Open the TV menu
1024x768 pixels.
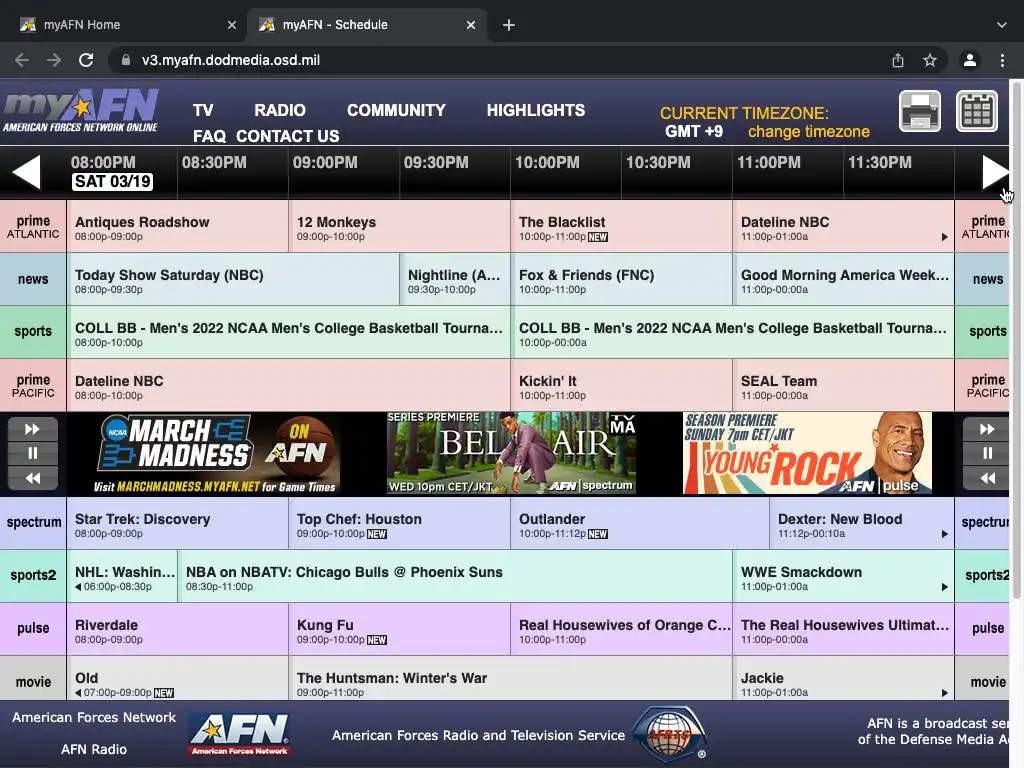pyautogui.click(x=203, y=110)
